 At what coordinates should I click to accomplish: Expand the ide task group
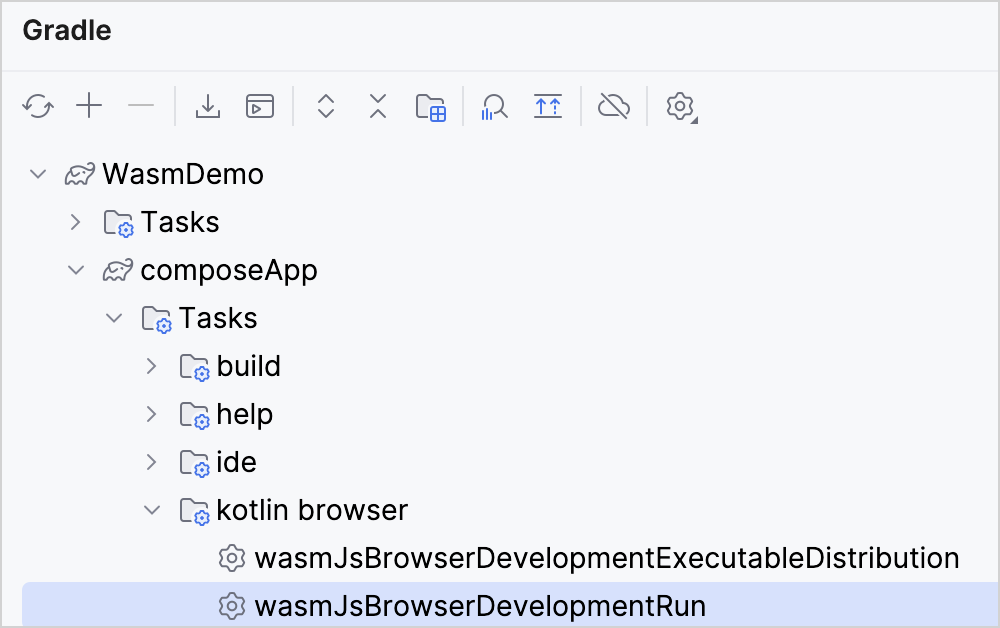151,462
